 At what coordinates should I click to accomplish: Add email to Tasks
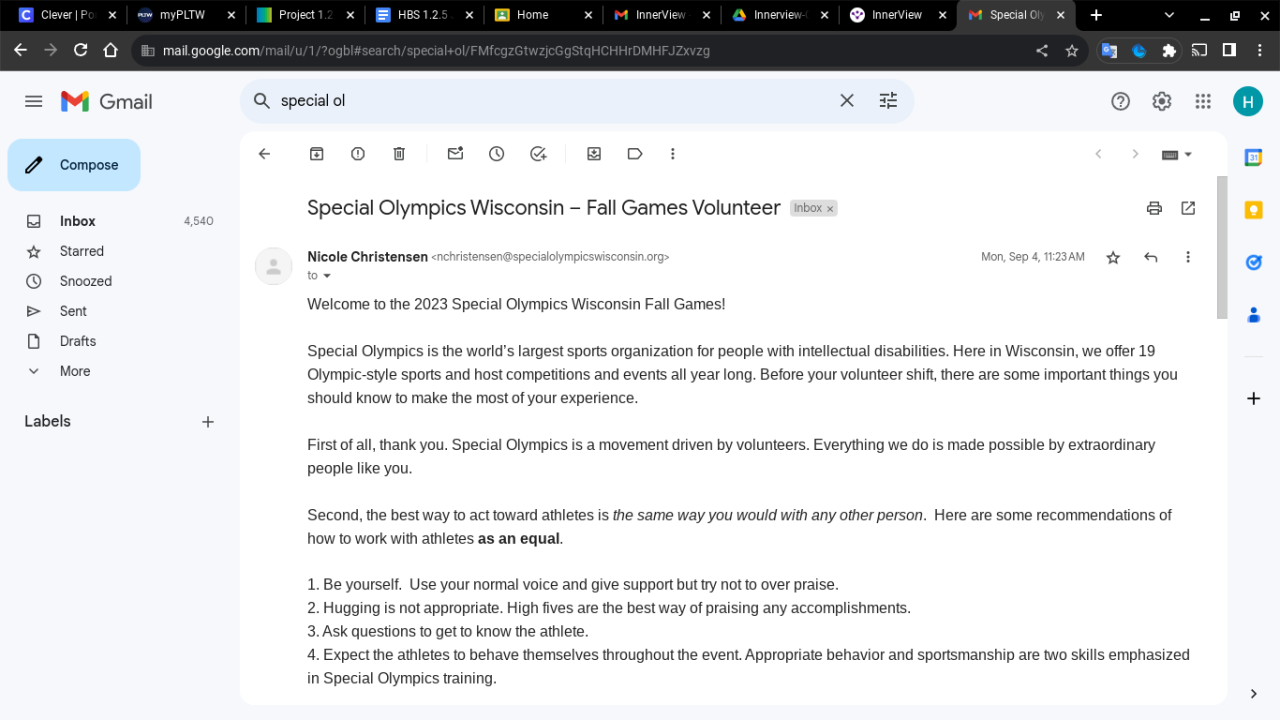coord(538,154)
